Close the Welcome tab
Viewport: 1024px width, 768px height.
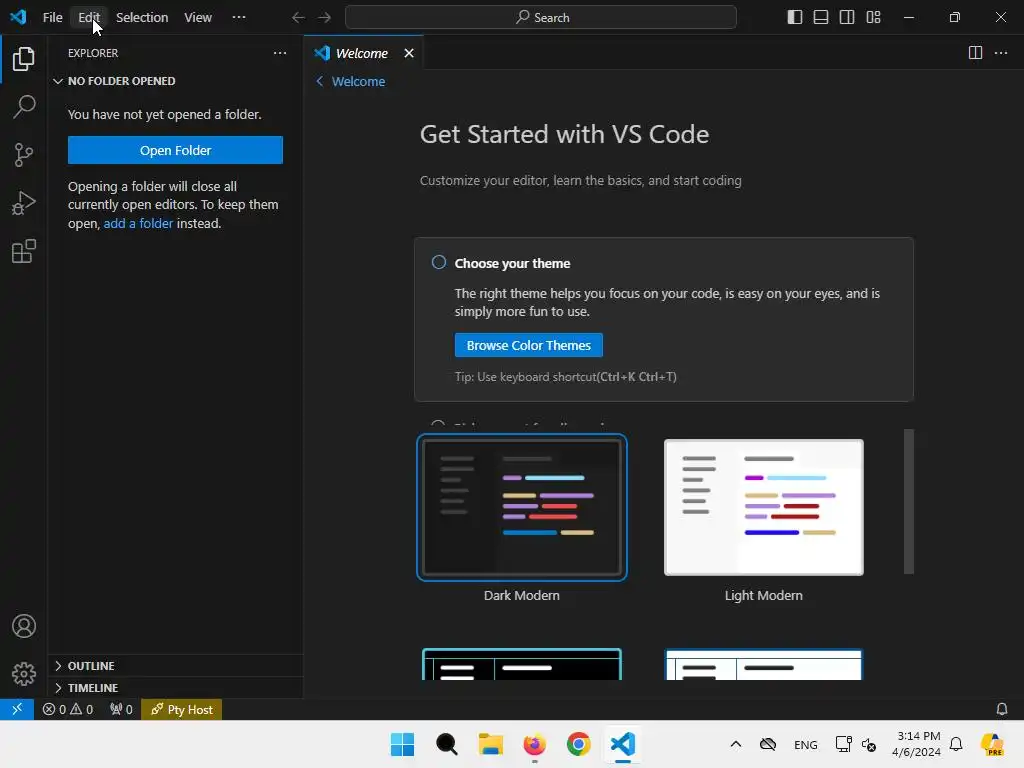(x=409, y=53)
